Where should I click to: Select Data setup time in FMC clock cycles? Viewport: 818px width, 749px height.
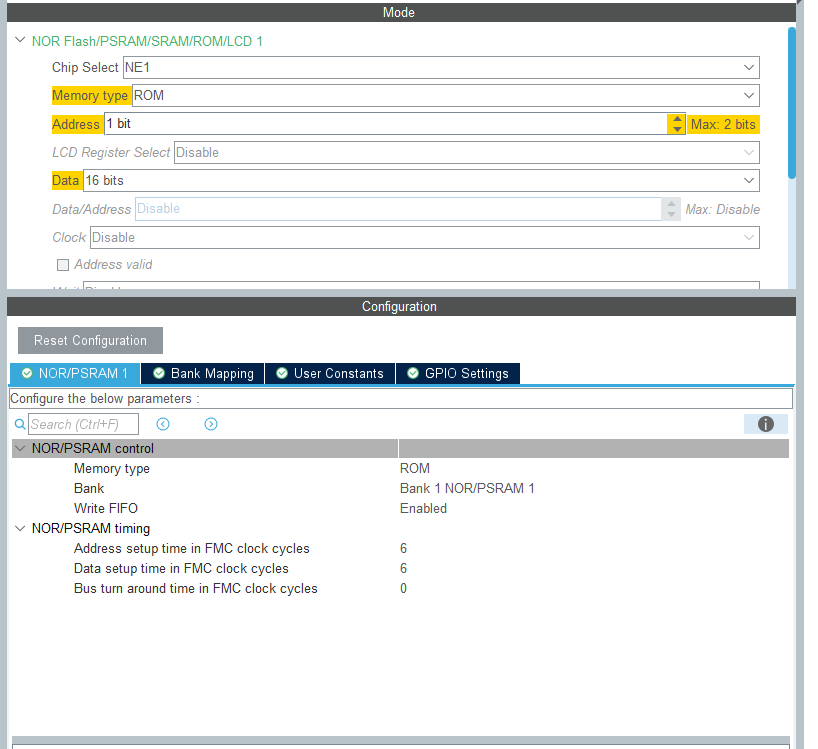point(400,568)
